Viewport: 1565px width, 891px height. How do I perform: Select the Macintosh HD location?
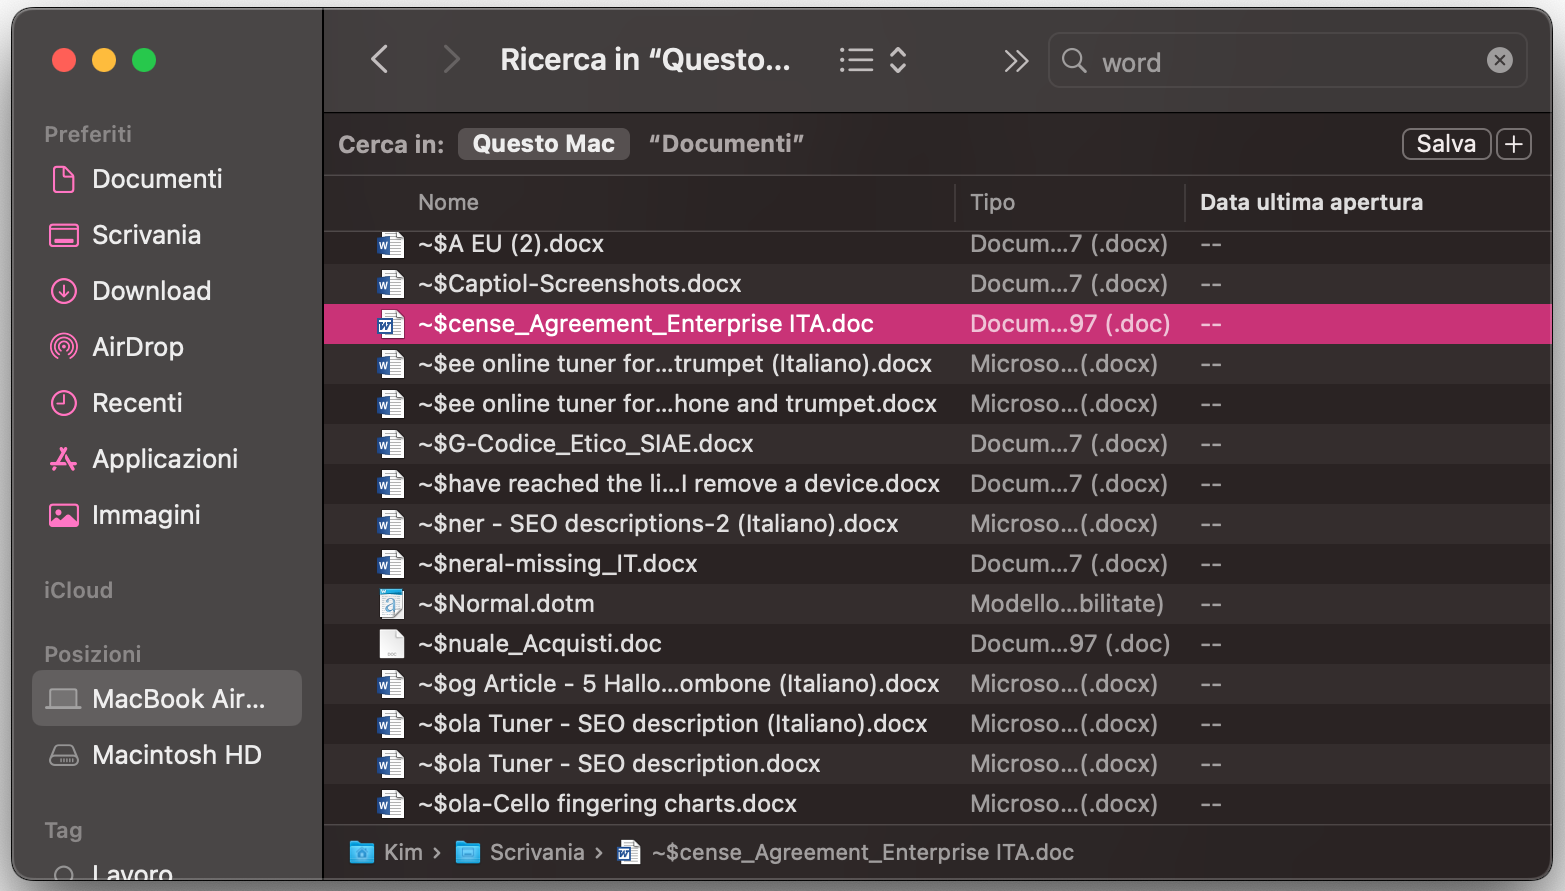pos(176,755)
